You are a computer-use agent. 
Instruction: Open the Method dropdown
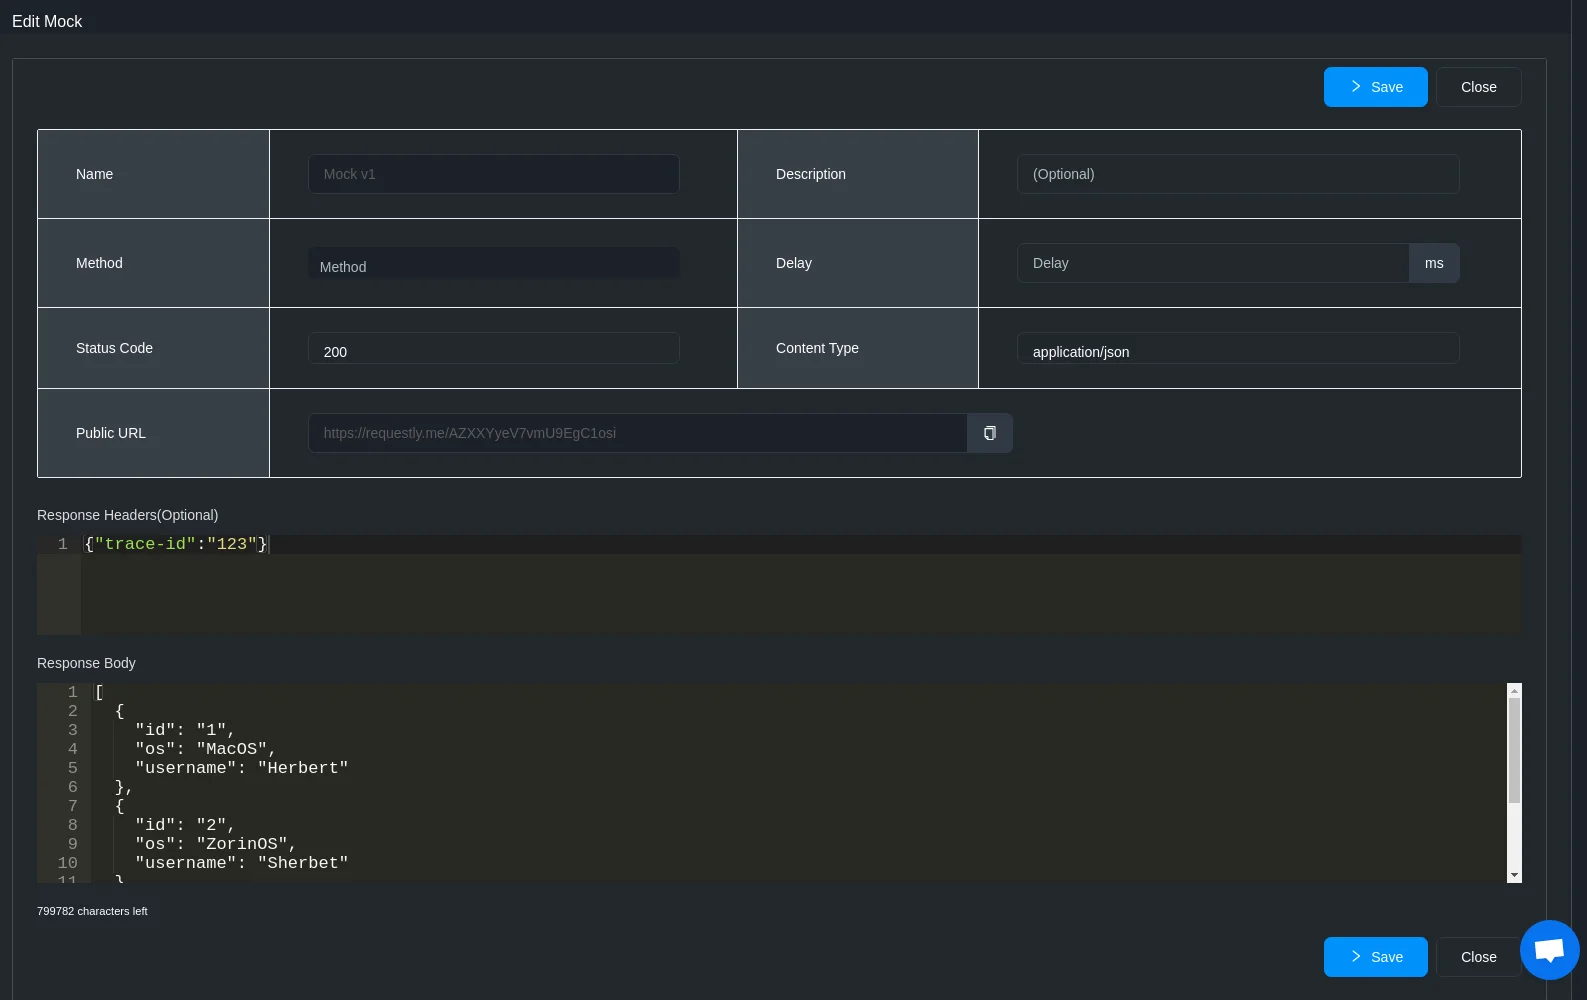click(x=494, y=263)
